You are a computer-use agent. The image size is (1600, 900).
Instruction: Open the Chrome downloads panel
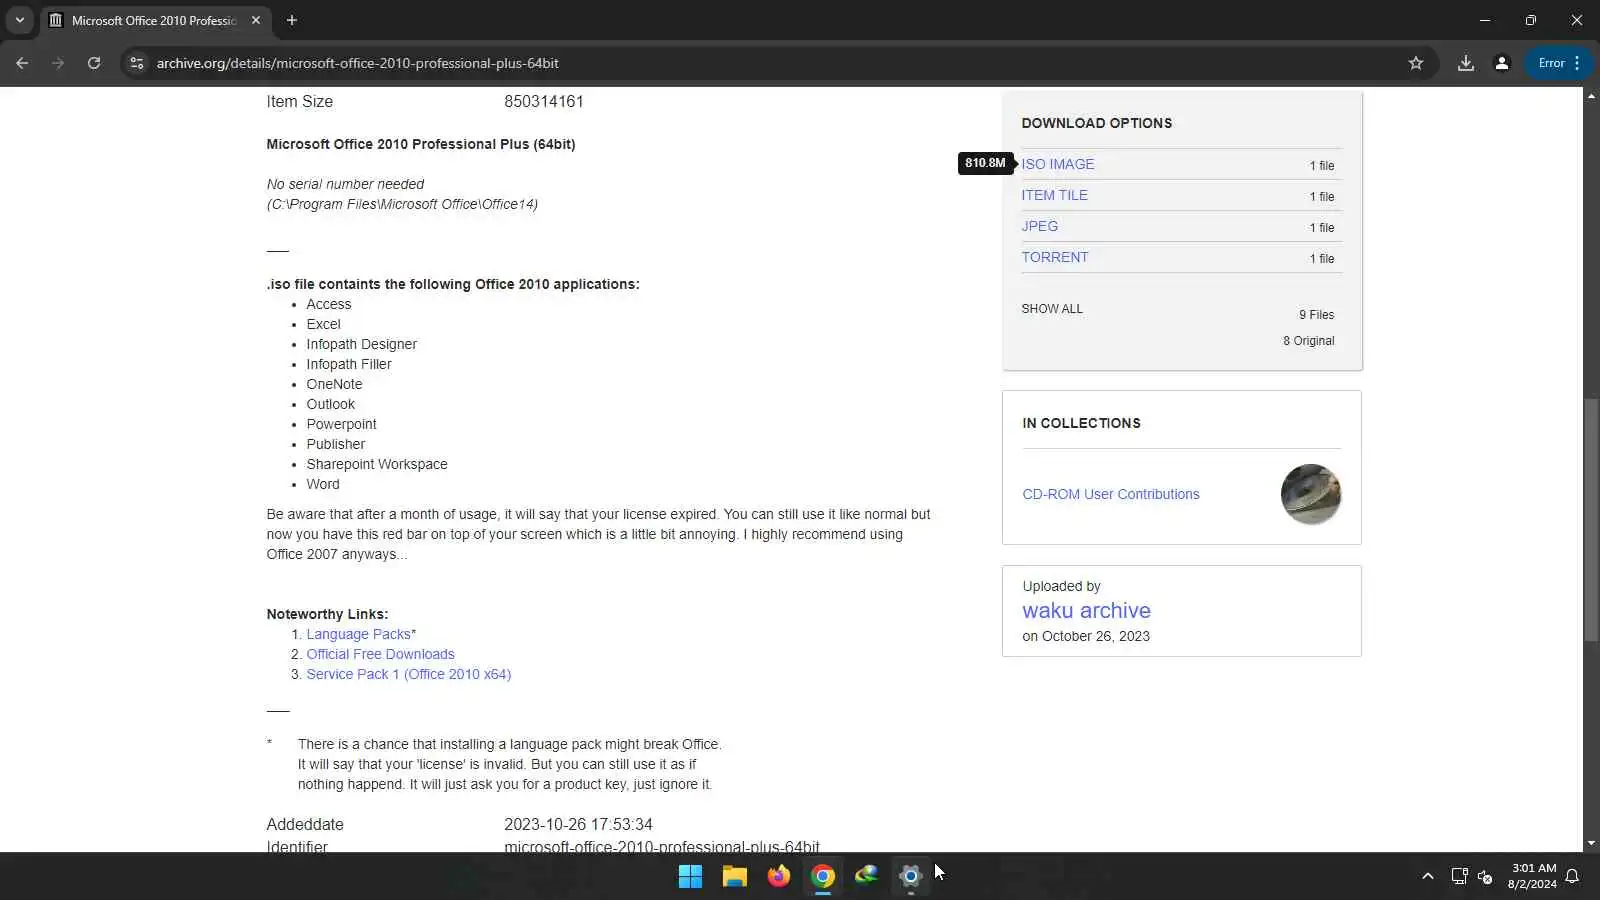(x=1466, y=63)
